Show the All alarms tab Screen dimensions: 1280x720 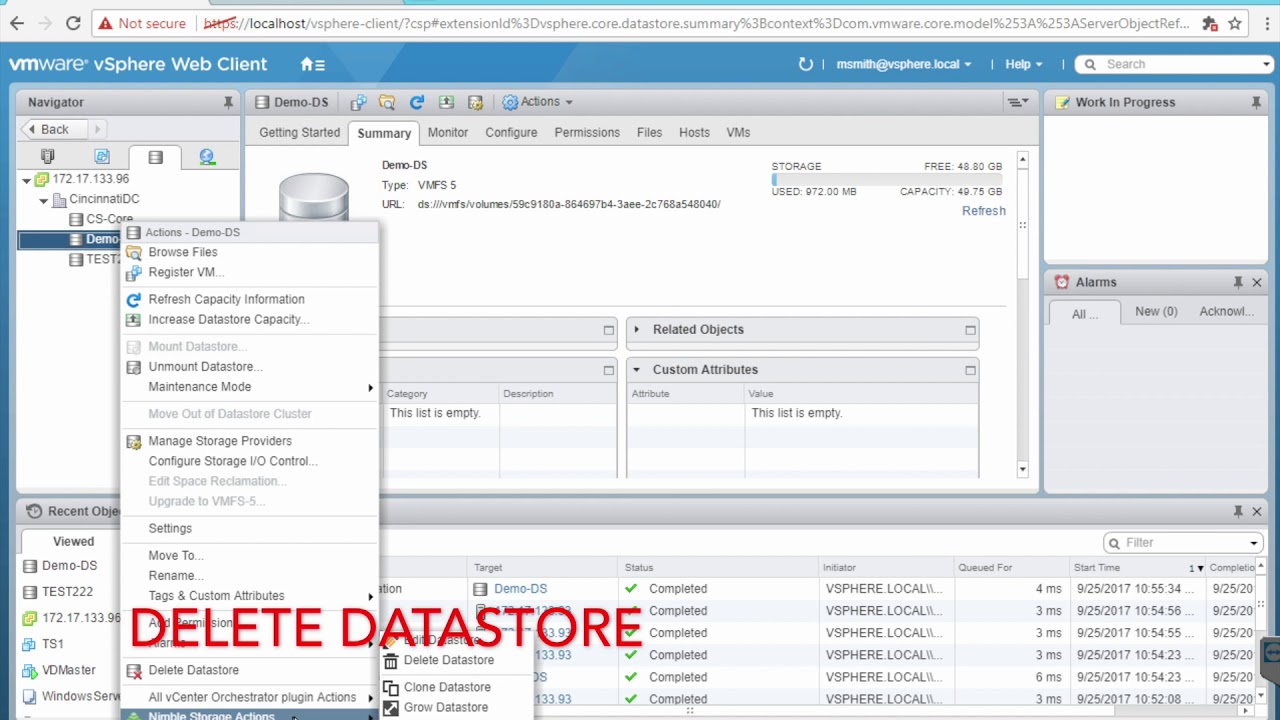point(1085,313)
